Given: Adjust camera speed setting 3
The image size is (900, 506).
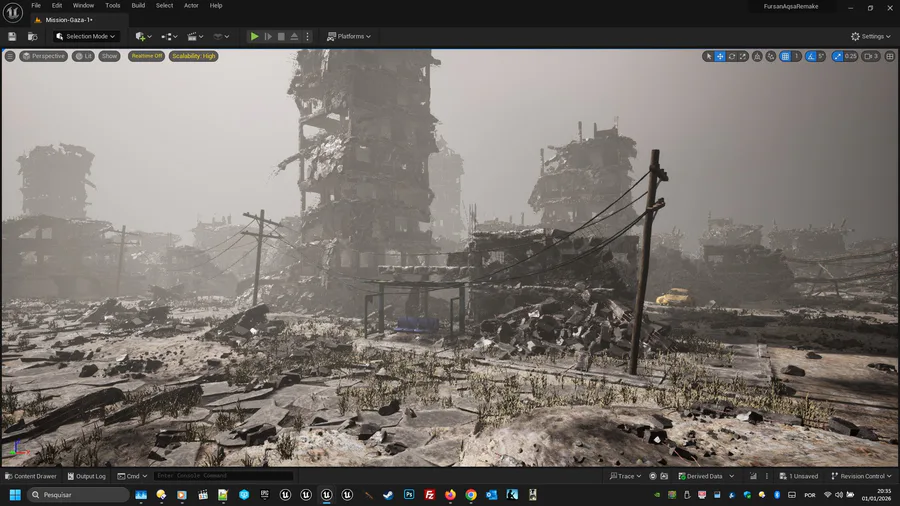Looking at the screenshot, I should 871,56.
